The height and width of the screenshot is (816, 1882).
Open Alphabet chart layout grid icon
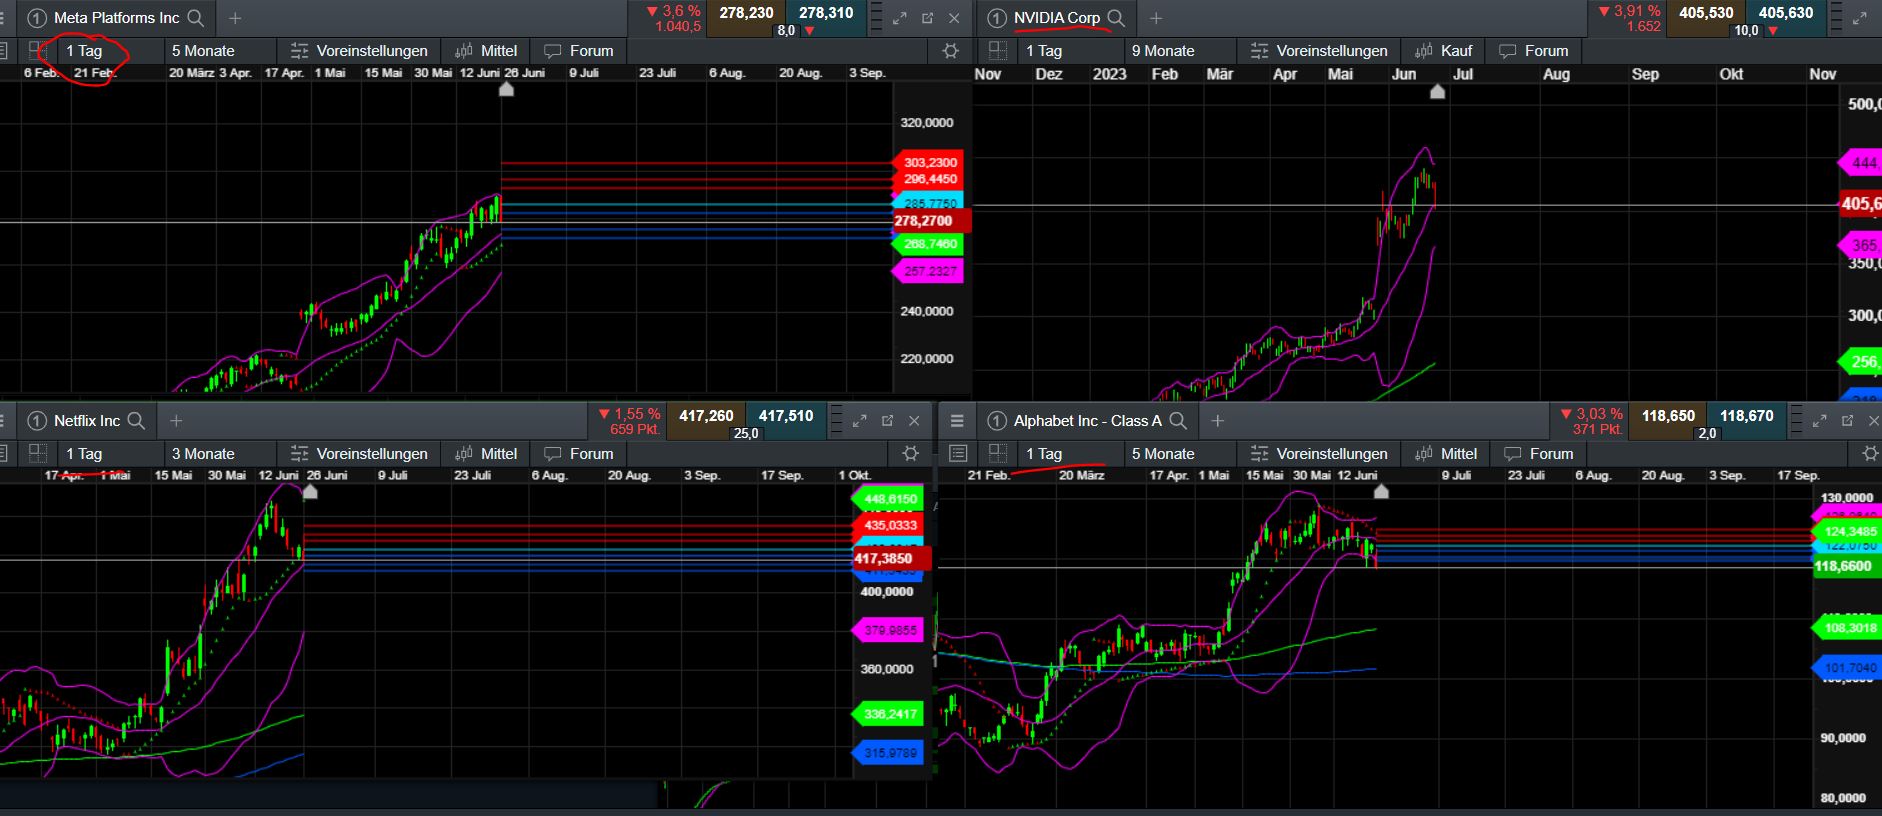coord(997,453)
